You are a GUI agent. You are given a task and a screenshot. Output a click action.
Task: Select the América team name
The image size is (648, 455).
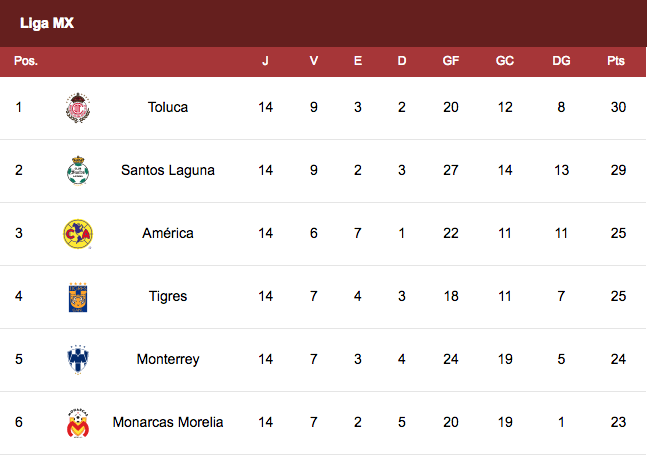[168, 233]
